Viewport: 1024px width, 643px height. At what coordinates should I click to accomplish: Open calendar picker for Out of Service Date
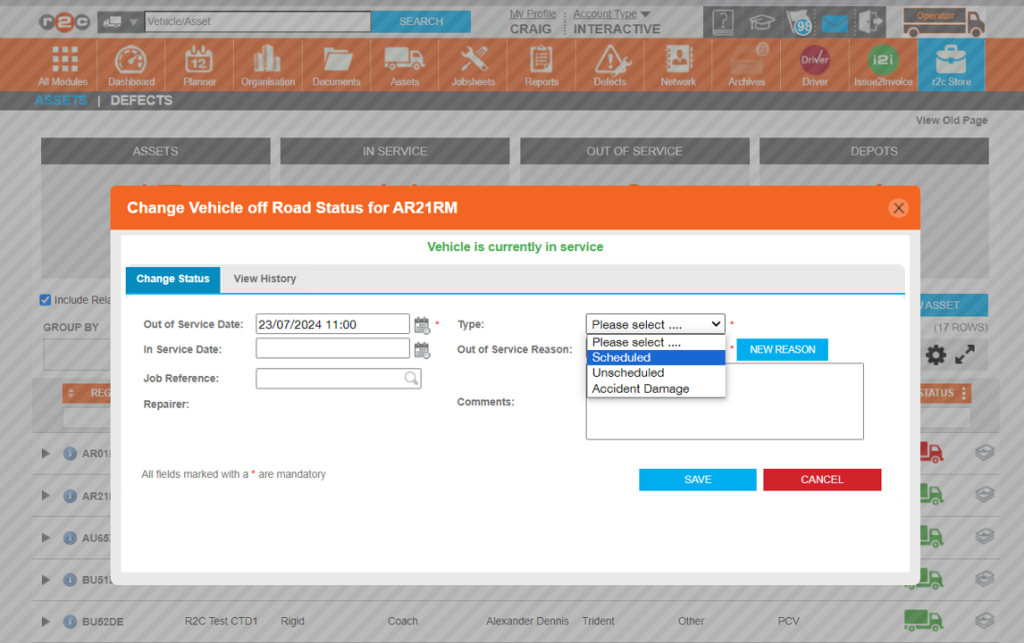tap(422, 325)
